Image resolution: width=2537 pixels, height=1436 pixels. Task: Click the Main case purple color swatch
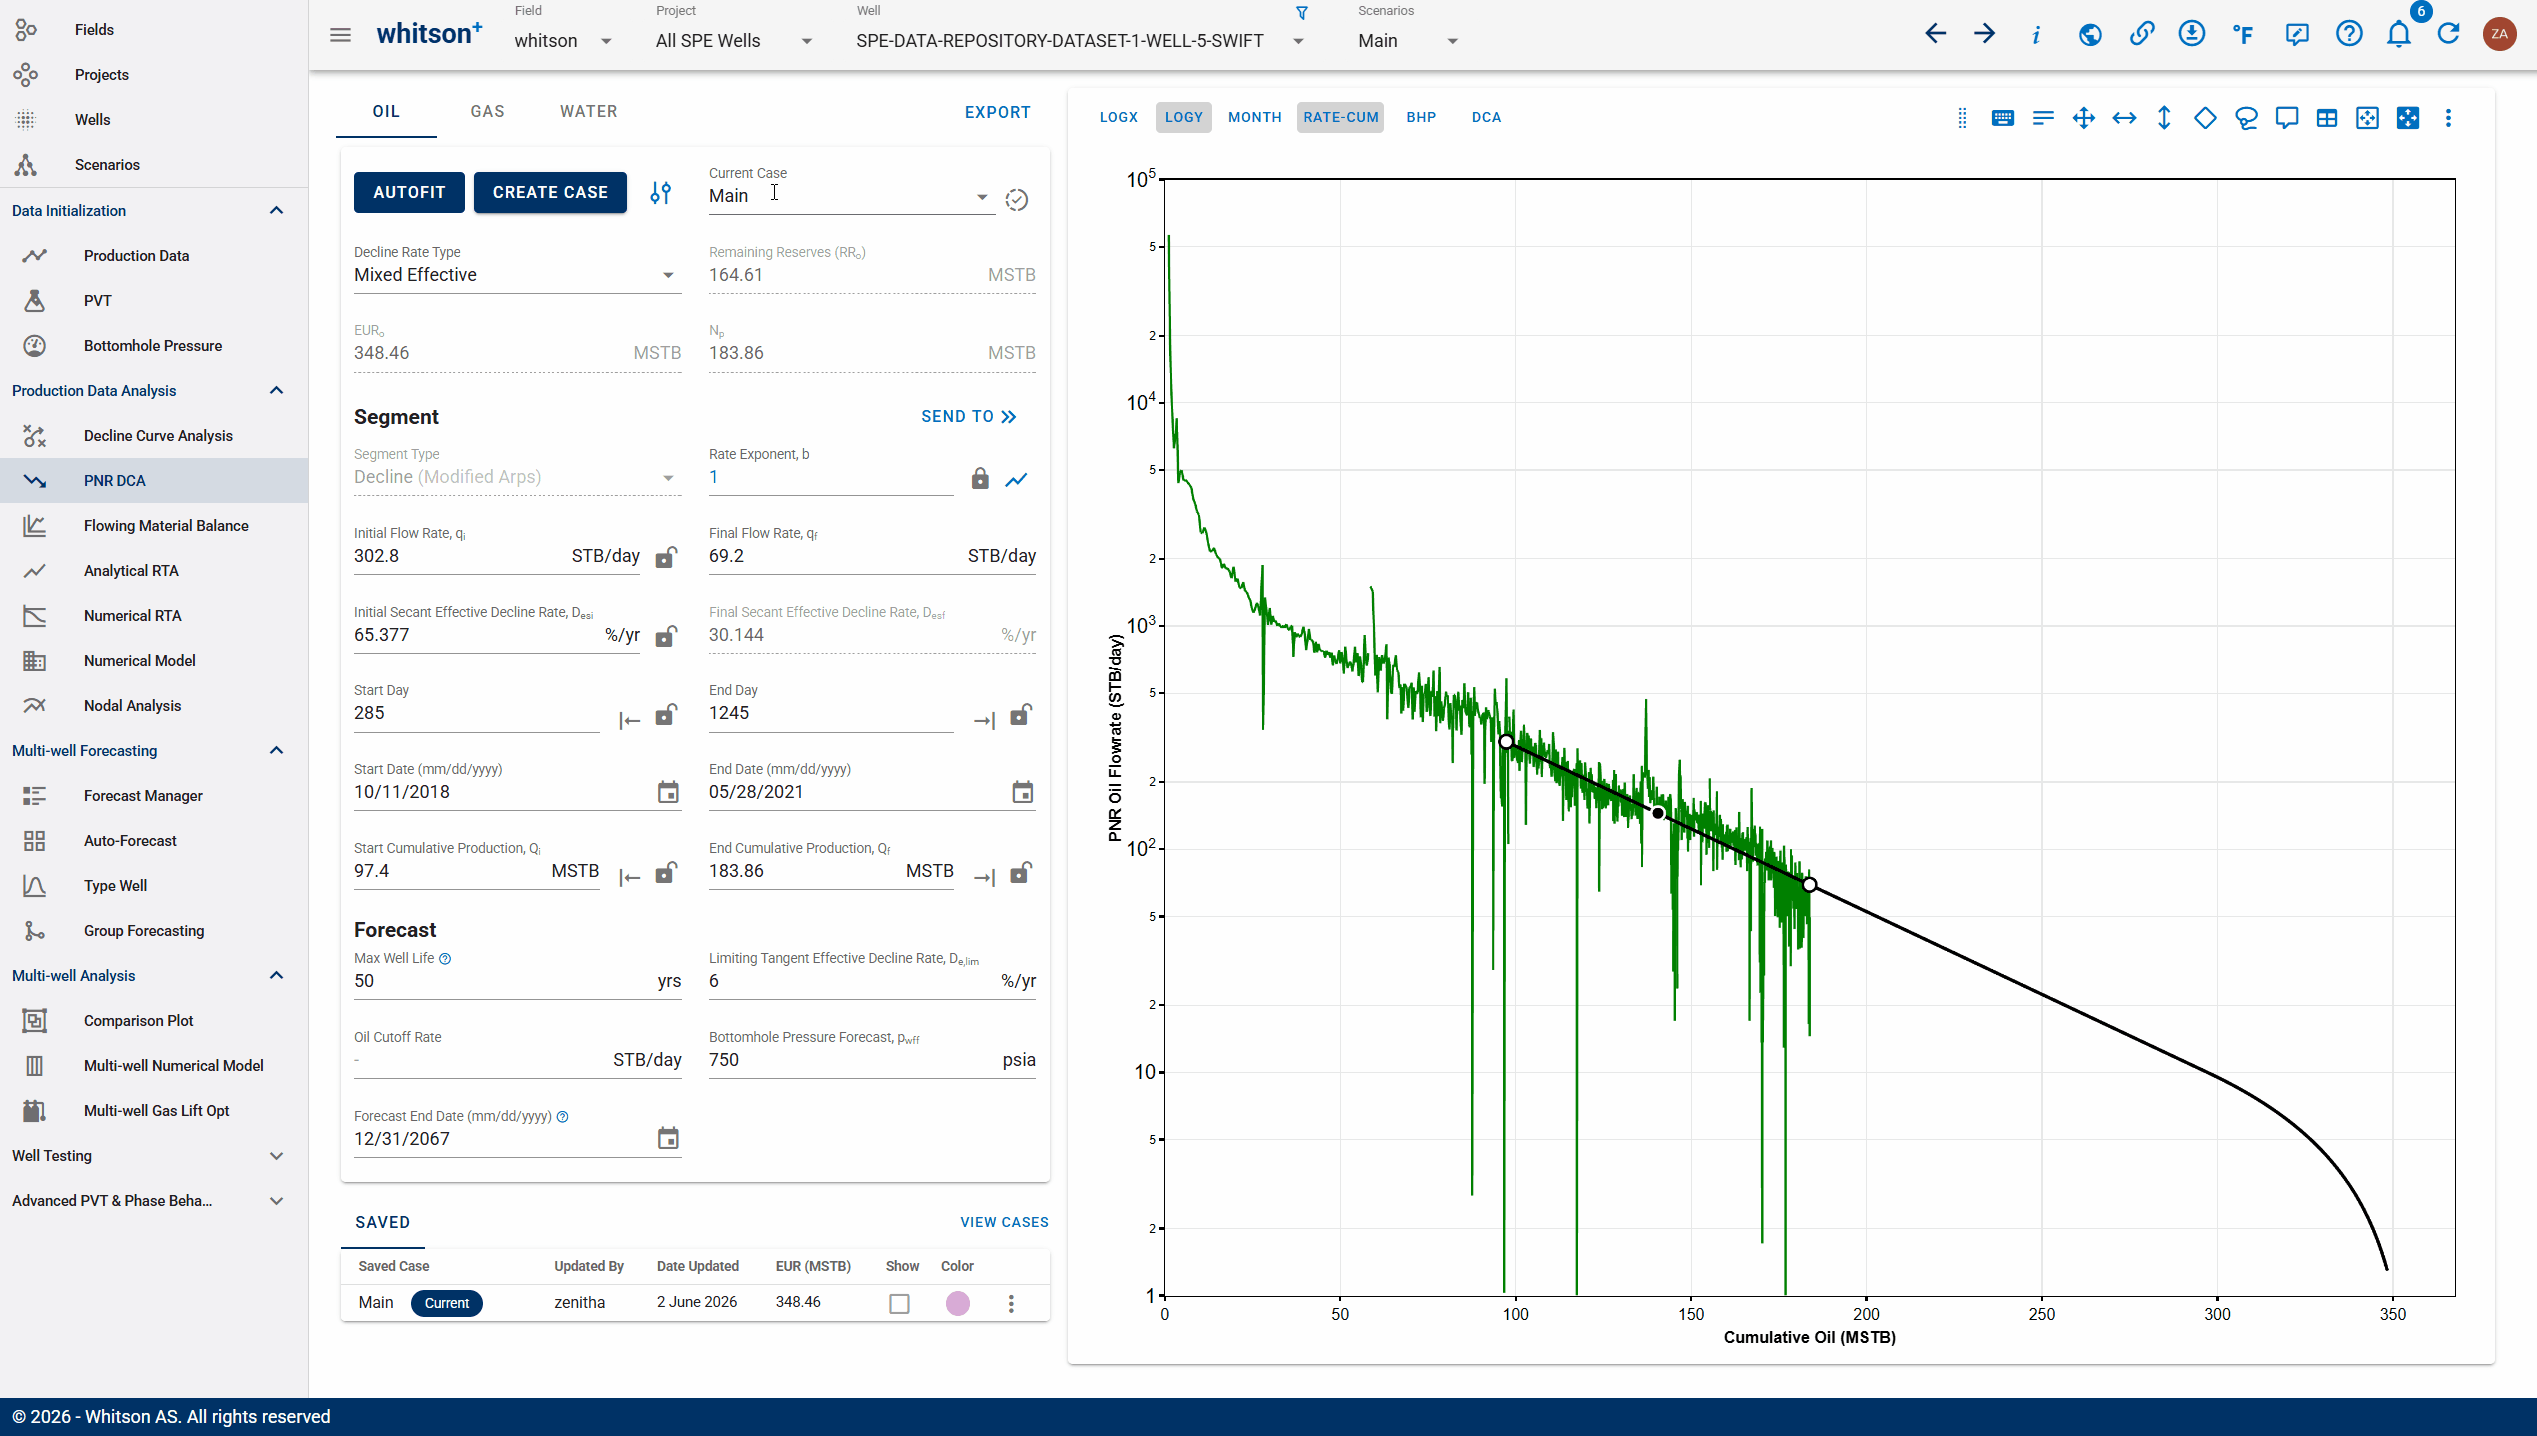point(958,1303)
